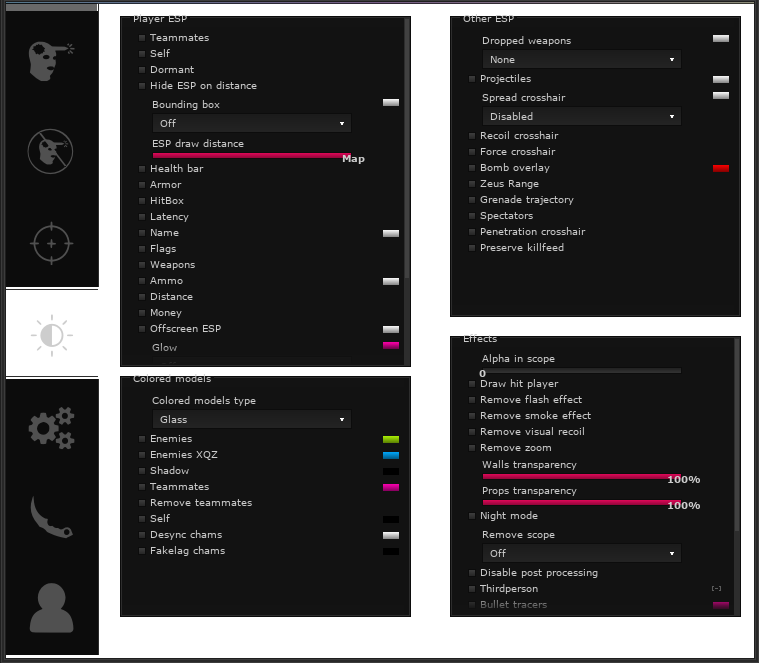The image size is (759, 663).
Task: Open the Dropped weapons dropdown
Action: [581, 60]
